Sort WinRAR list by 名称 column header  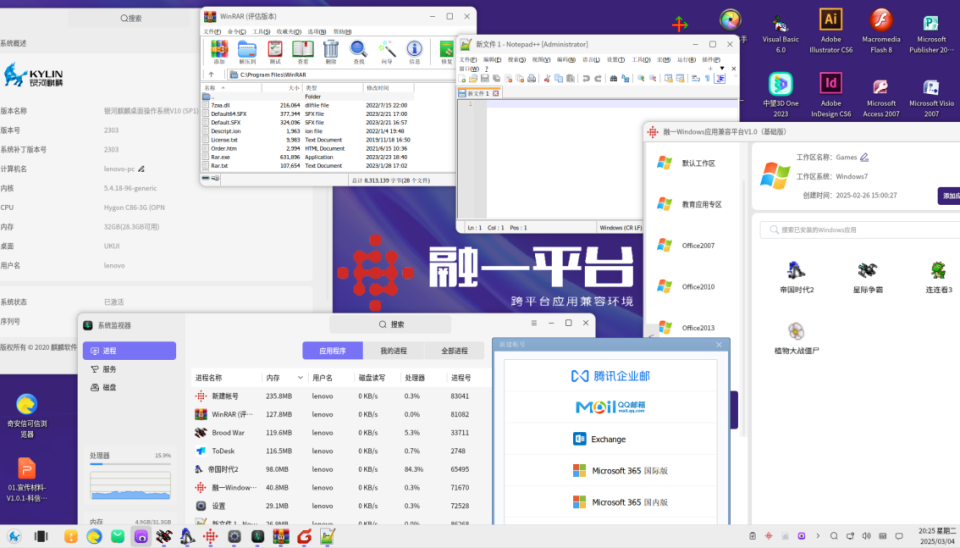pyautogui.click(x=232, y=88)
